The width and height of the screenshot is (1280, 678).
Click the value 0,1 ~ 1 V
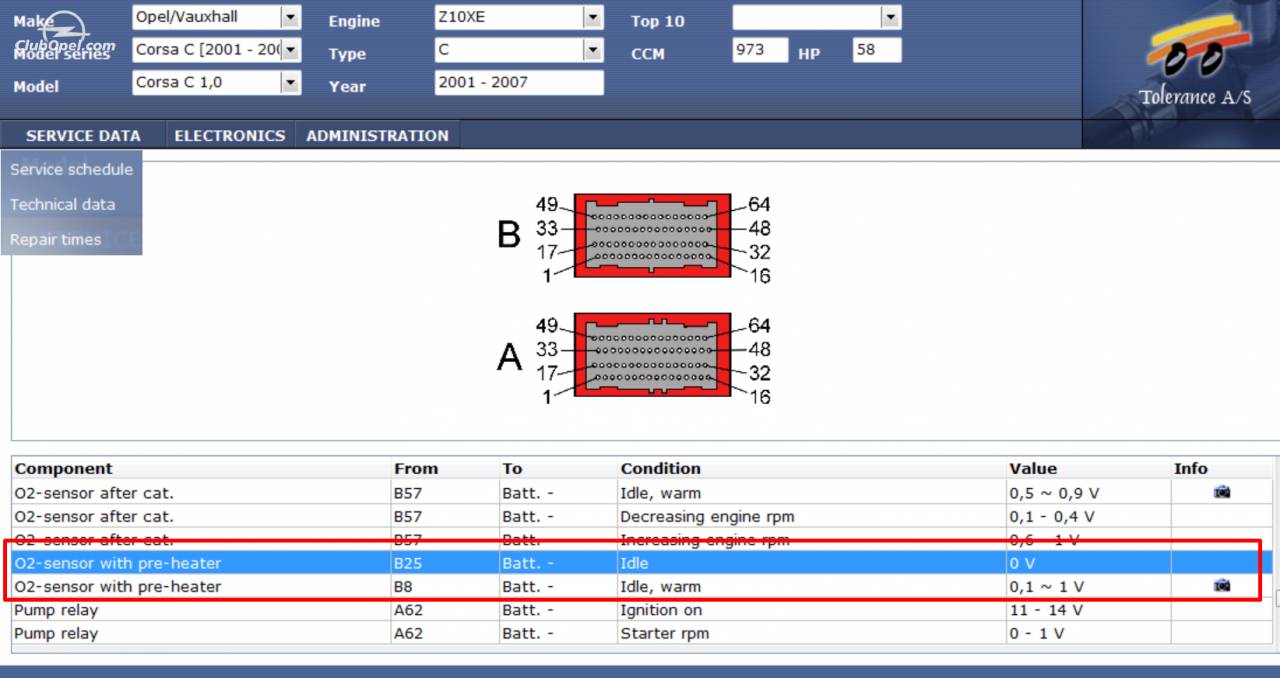coord(1046,587)
